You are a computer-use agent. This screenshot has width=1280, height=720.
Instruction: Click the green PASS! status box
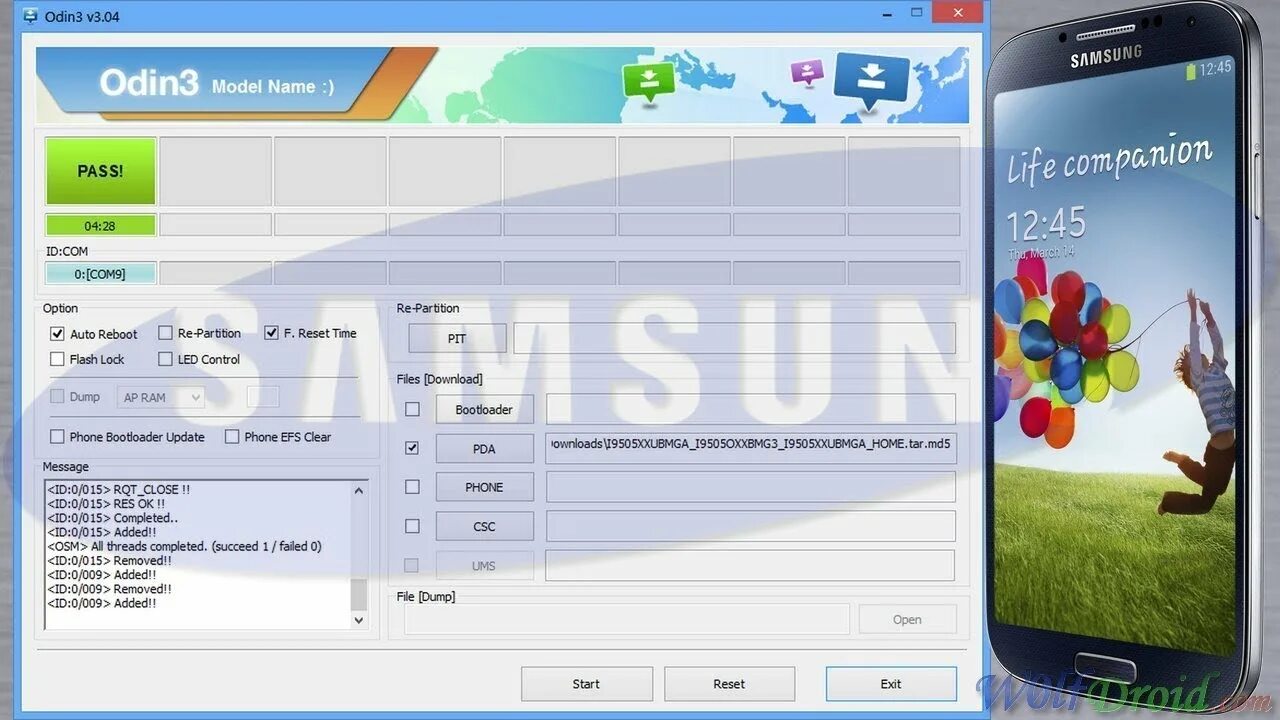click(x=100, y=171)
